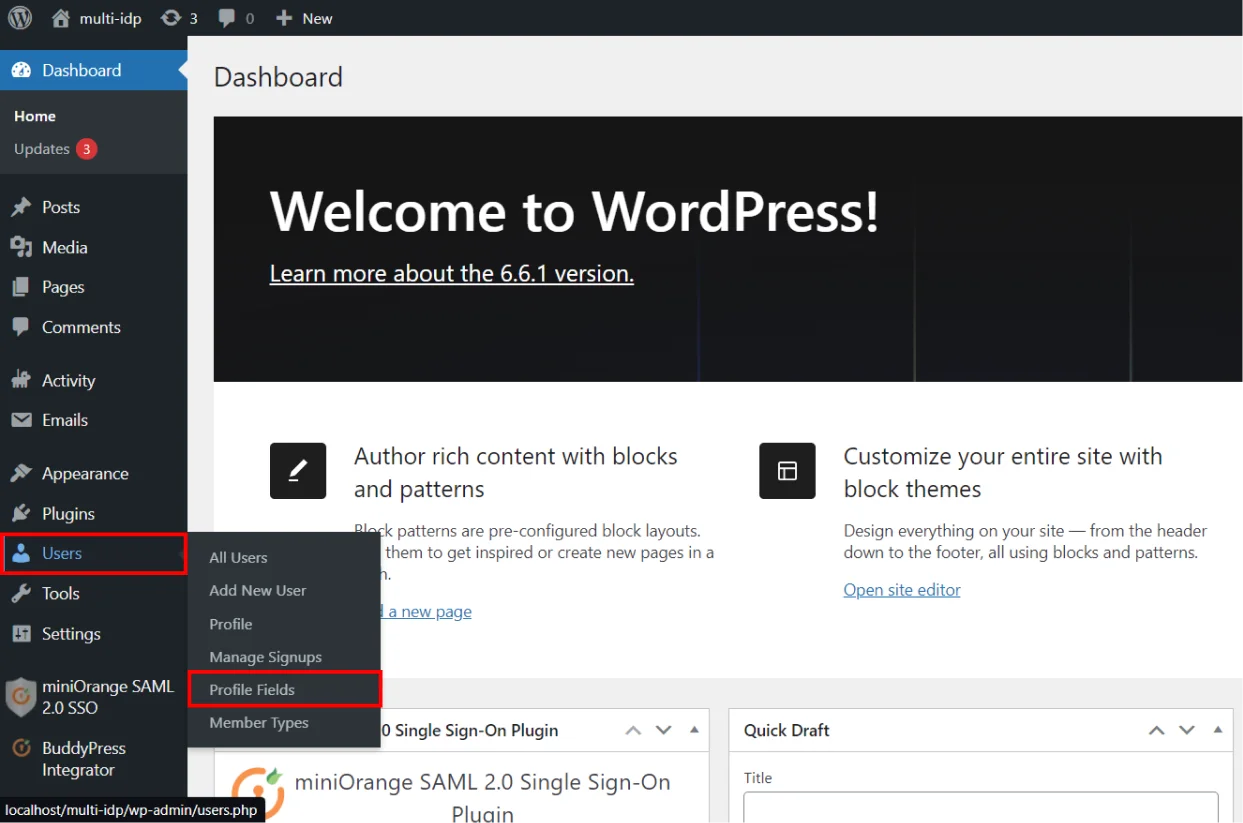The height and width of the screenshot is (823, 1243).
Task: Click the Settings menu label
Action: point(71,634)
